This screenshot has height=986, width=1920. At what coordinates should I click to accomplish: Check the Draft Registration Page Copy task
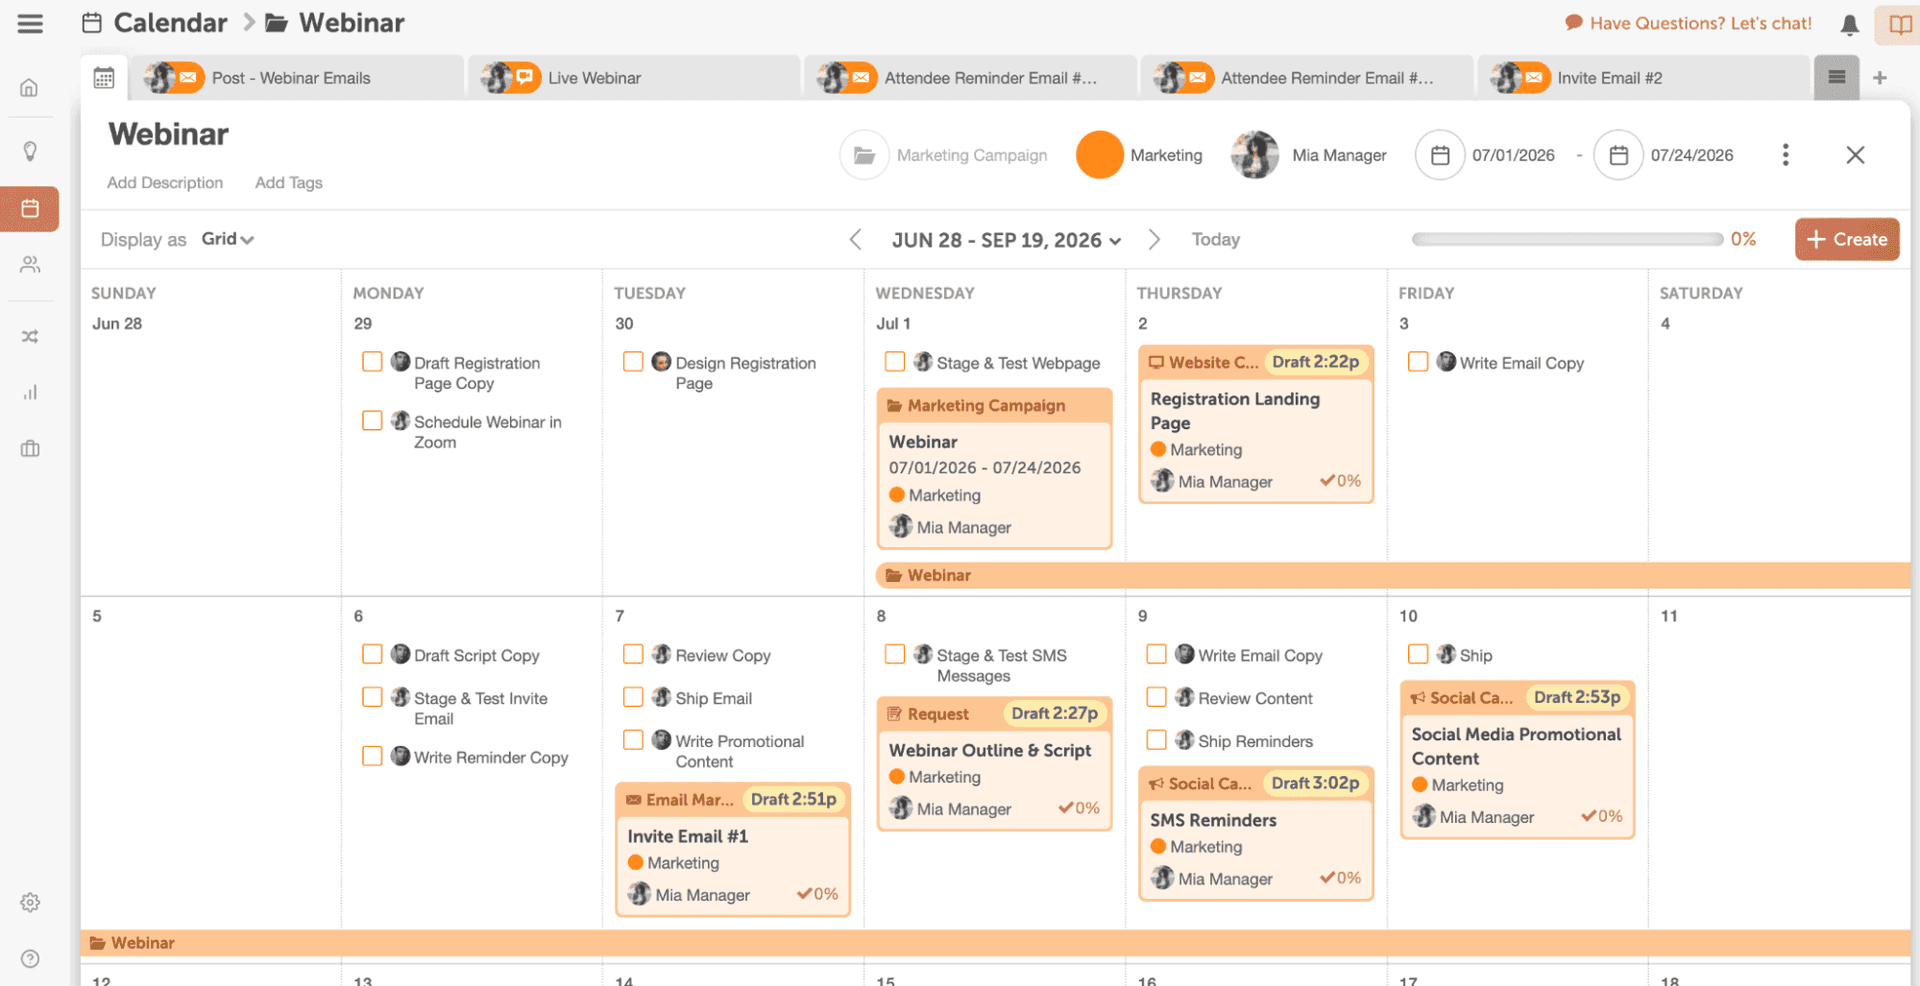372,361
